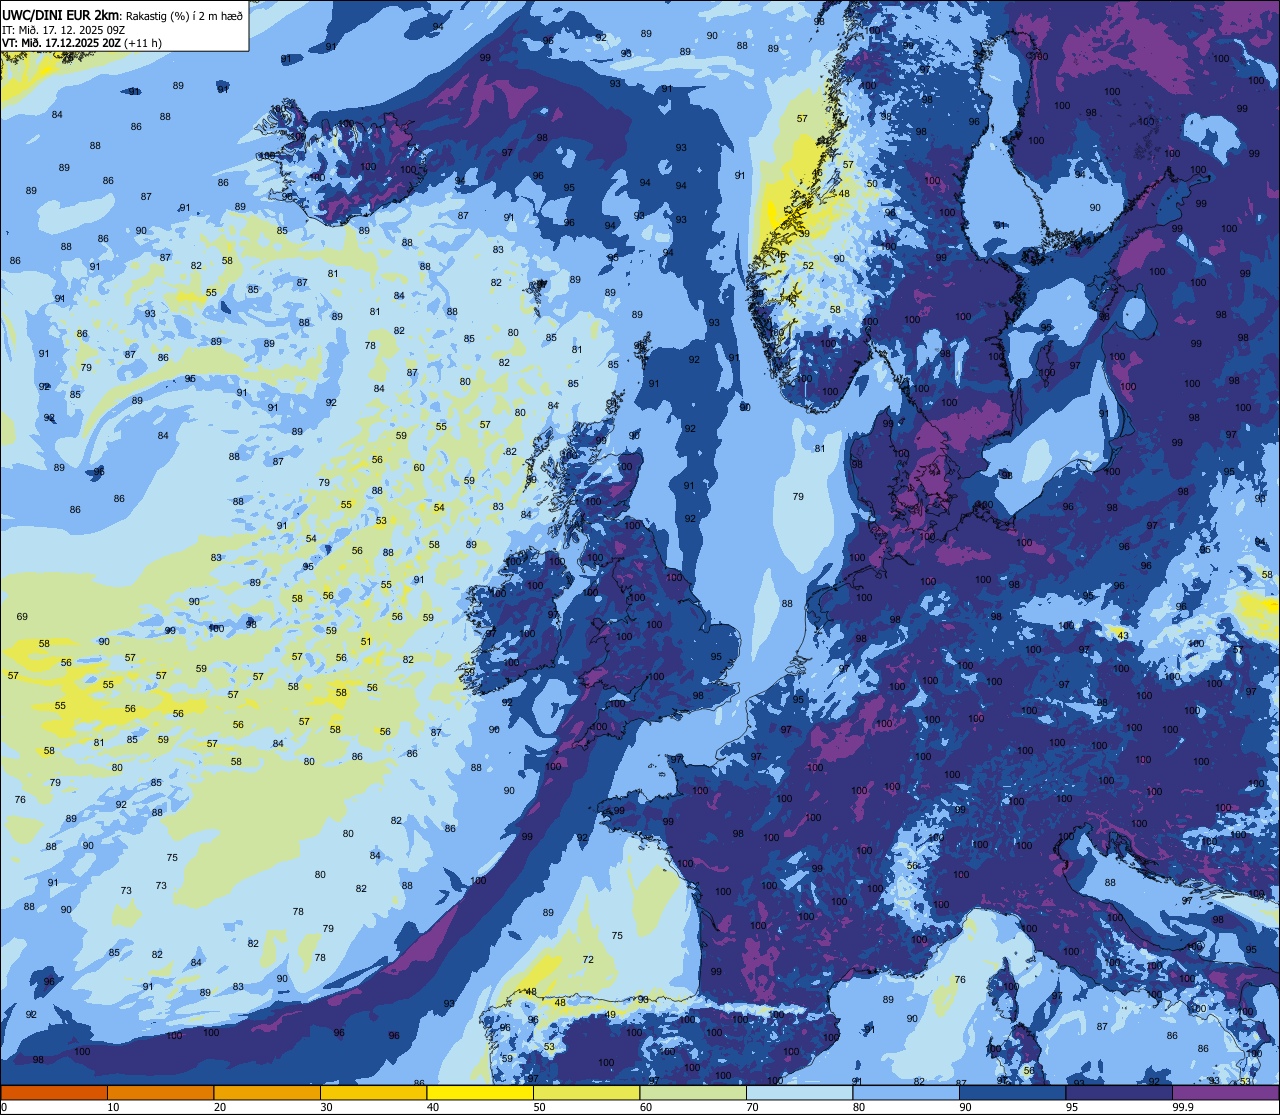This screenshot has height=1115, width=1280.
Task: Click the 30–40% amber legend segment
Action: pyautogui.click(x=373, y=1092)
